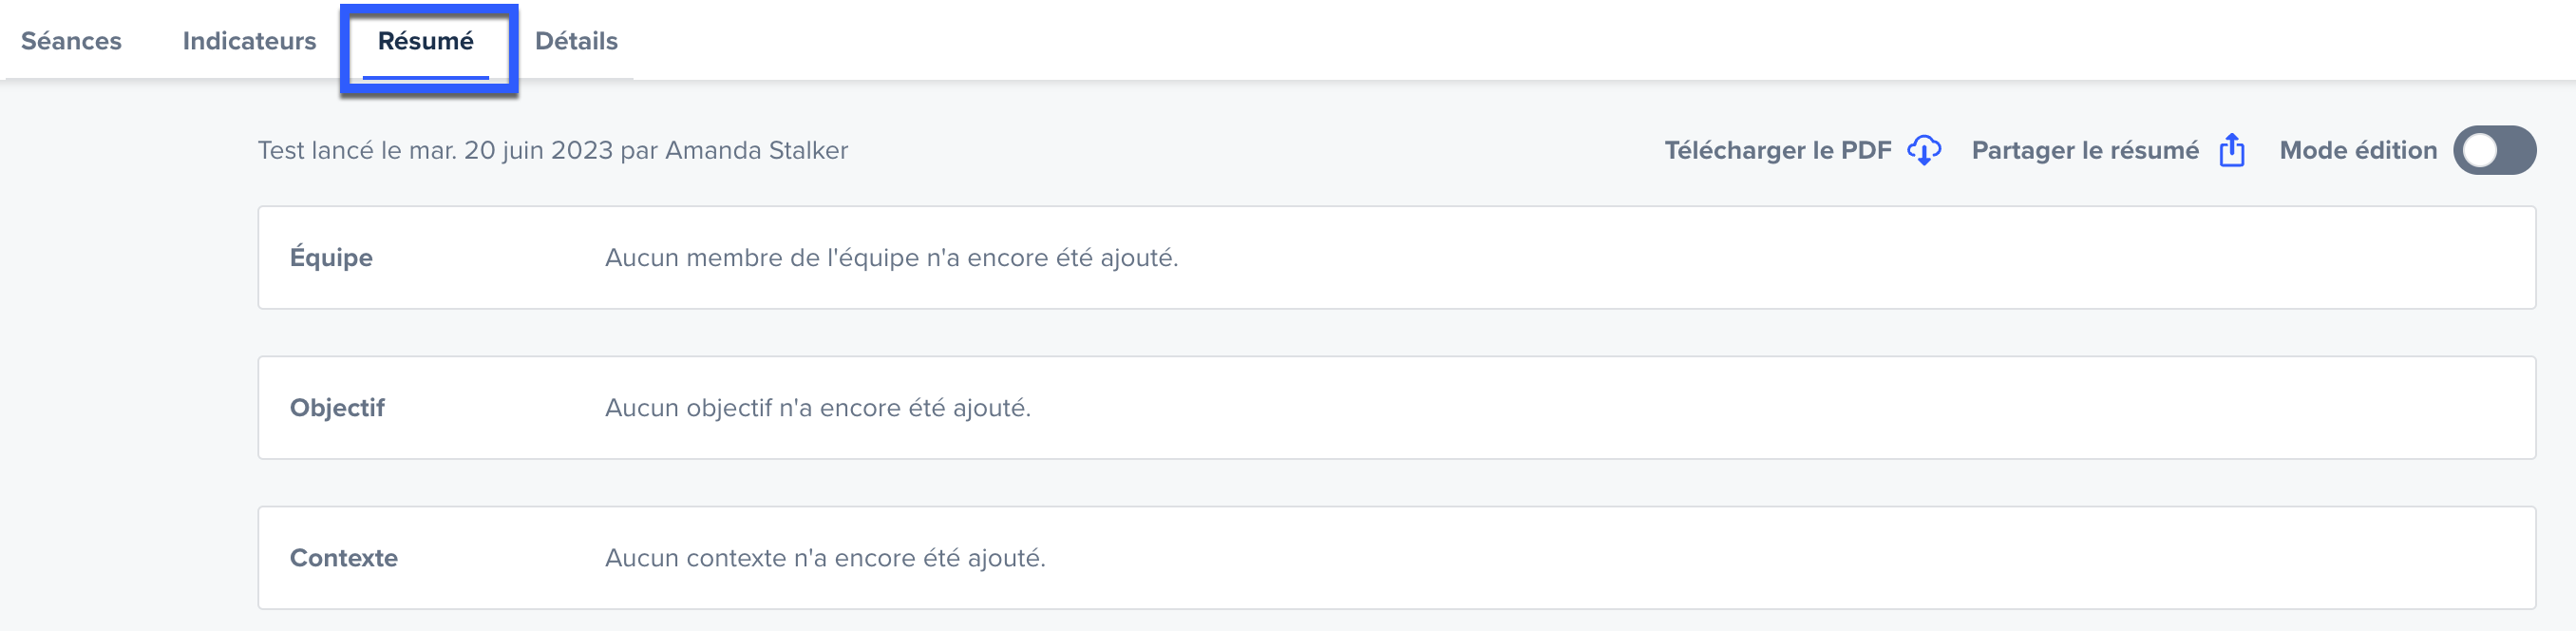The width and height of the screenshot is (2576, 631).
Task: Click the Contexte heading label
Action: click(343, 558)
